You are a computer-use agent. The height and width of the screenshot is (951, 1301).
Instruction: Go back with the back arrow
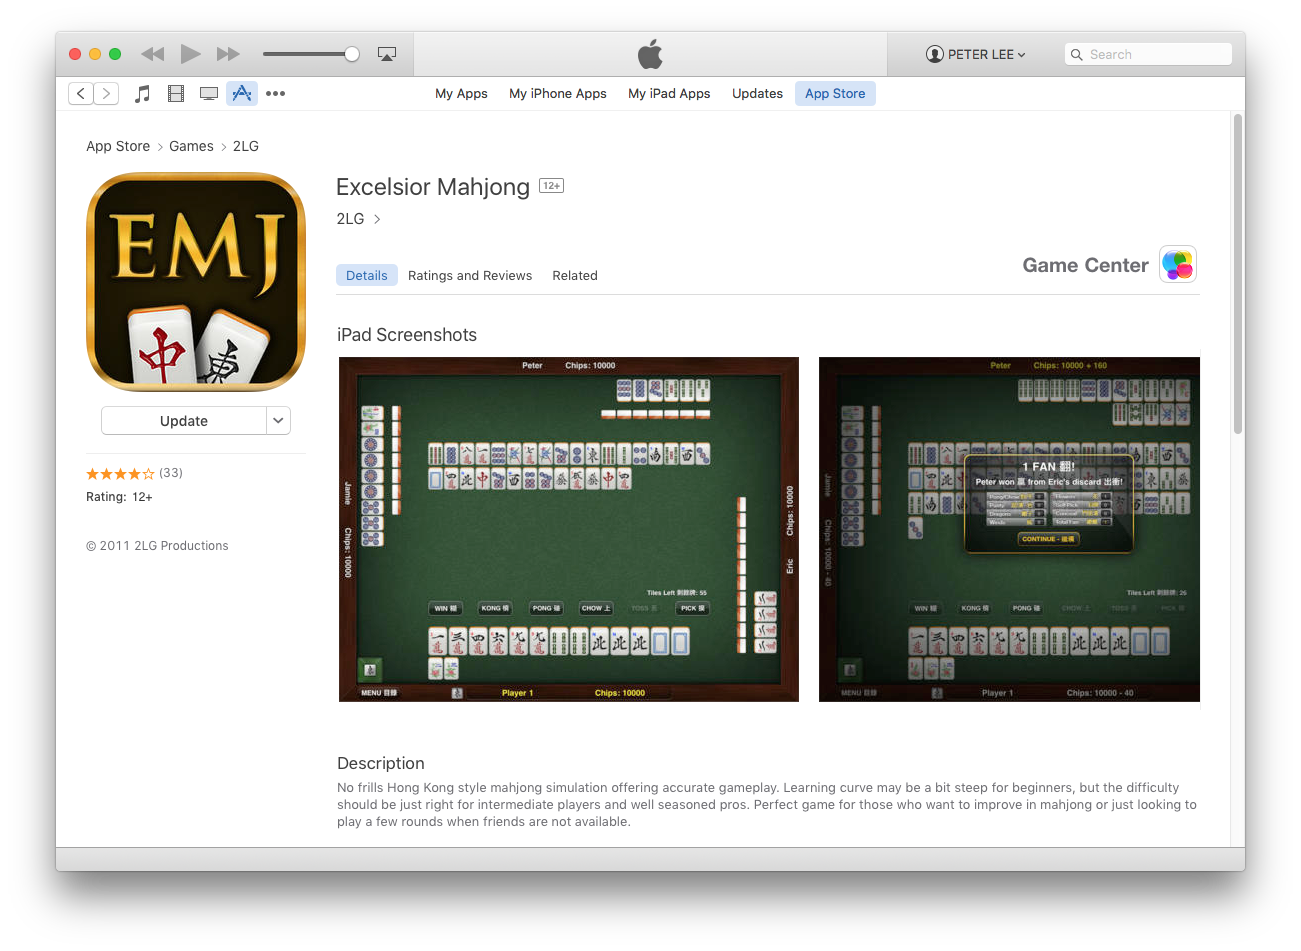pos(81,93)
